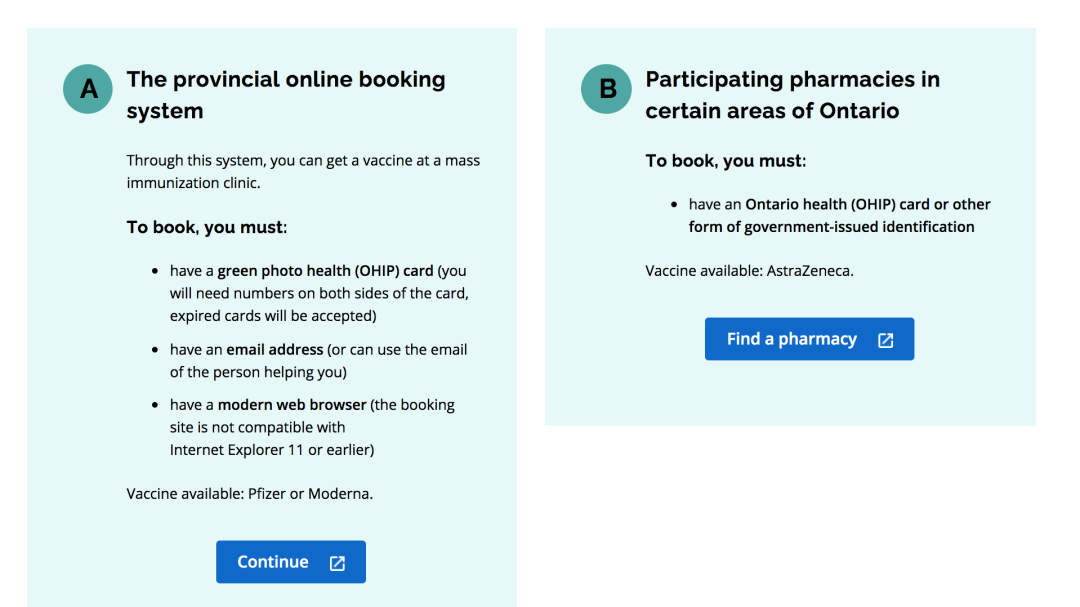Click the circled letter A badge
Viewport: 1080px width, 607px height.
click(88, 89)
